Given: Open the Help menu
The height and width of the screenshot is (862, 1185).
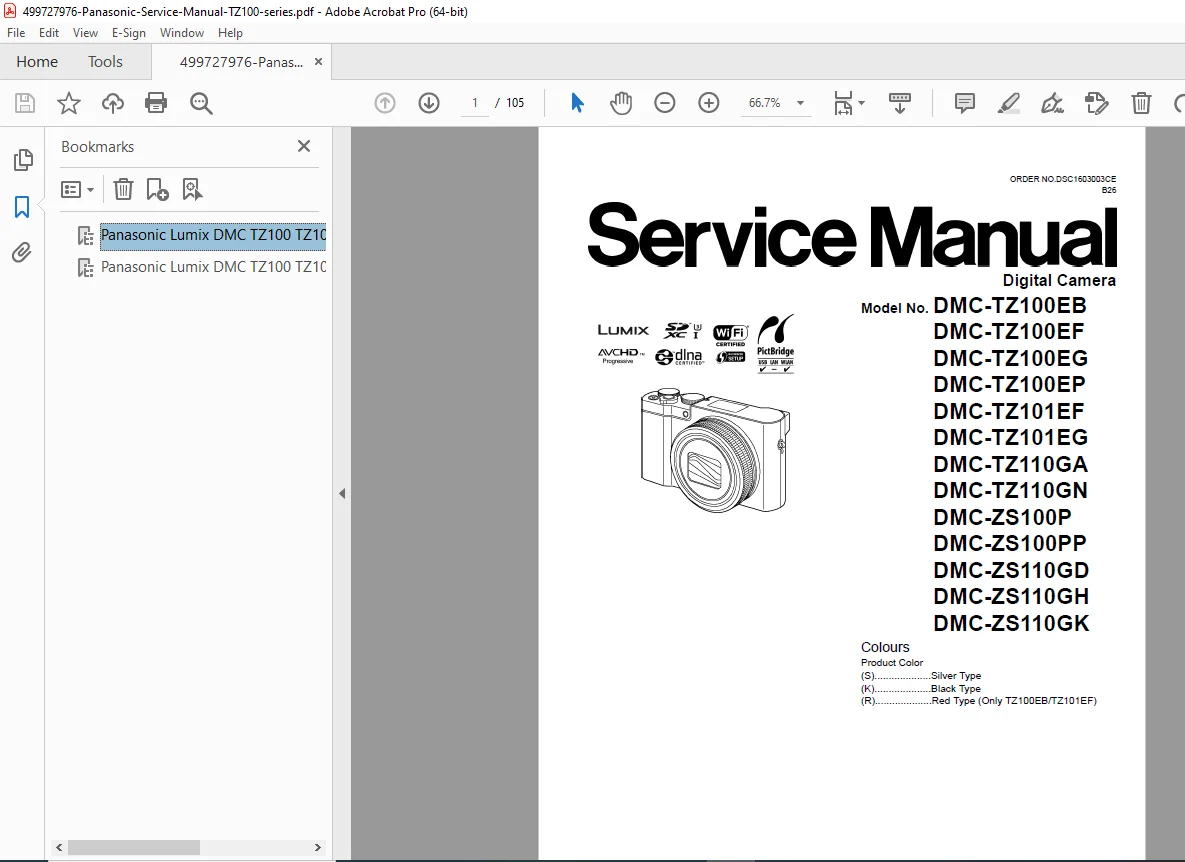Looking at the screenshot, I should point(231,32).
